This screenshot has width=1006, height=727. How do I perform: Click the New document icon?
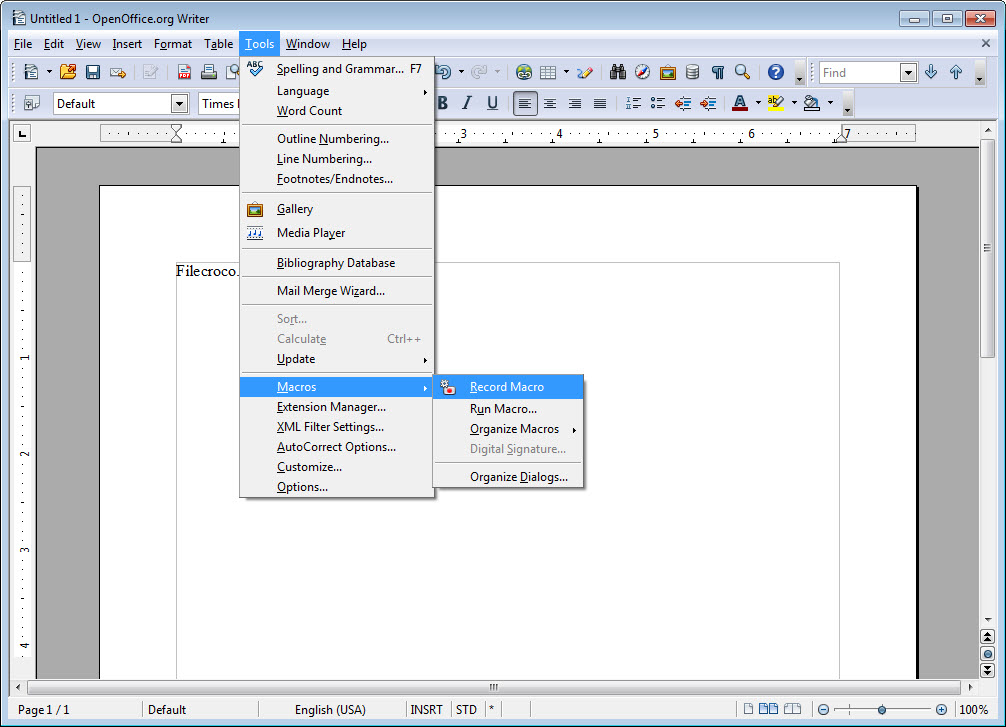point(30,72)
